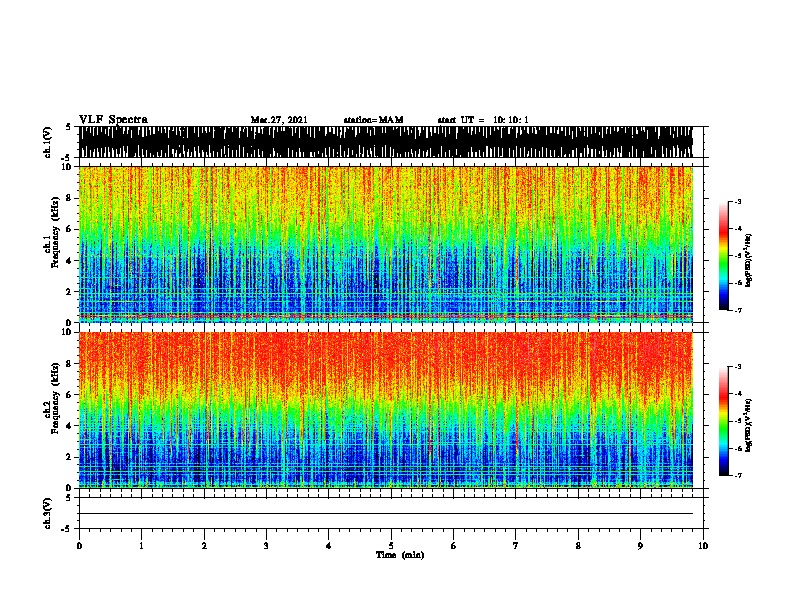Click the time axis tick label "9"
This screenshot has height=612, width=792.
(640, 546)
